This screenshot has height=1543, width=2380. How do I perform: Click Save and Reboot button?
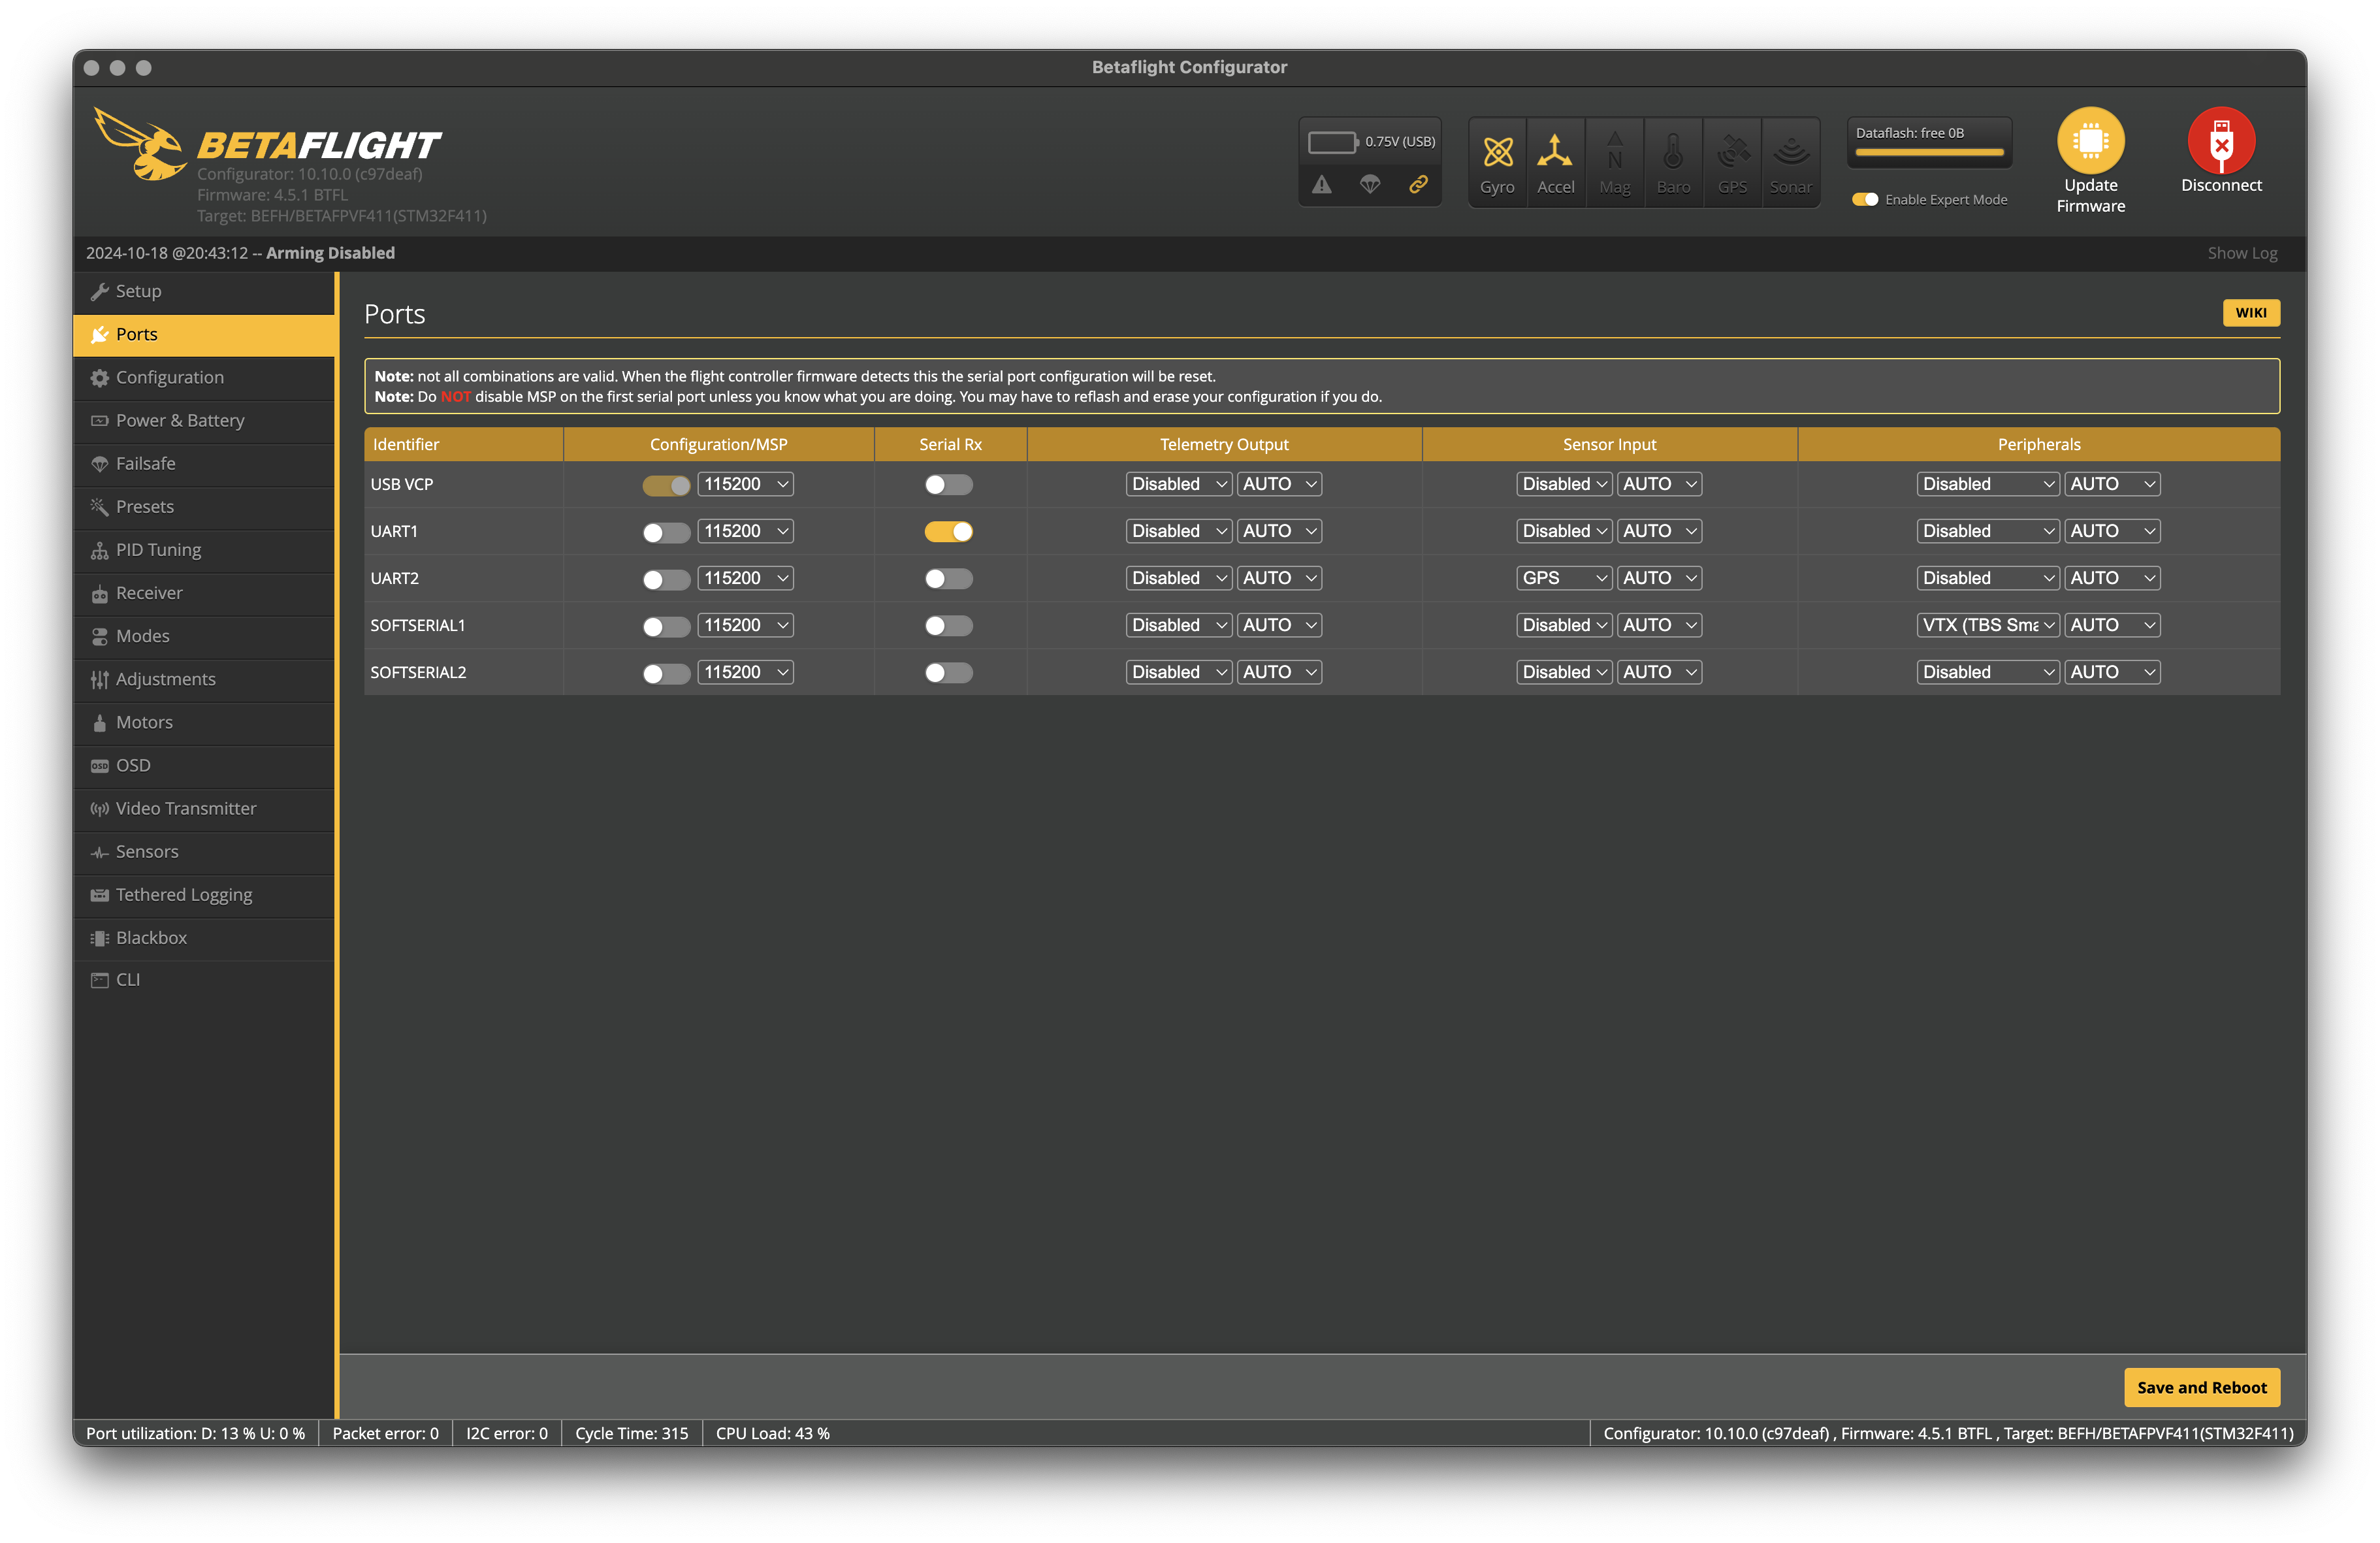tap(2201, 1387)
